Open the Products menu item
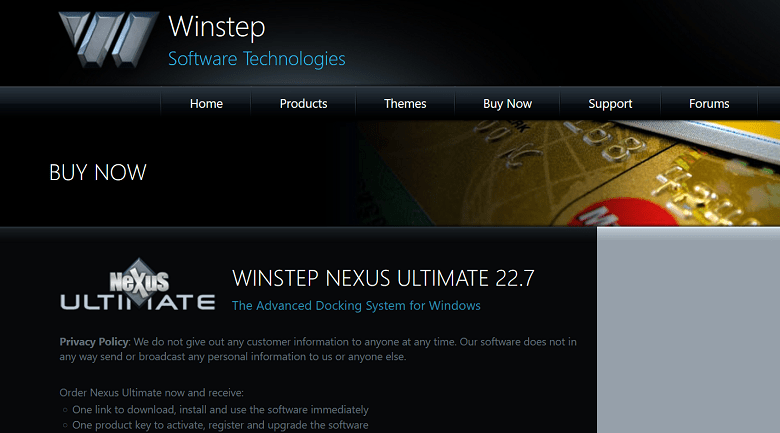 pyautogui.click(x=303, y=104)
